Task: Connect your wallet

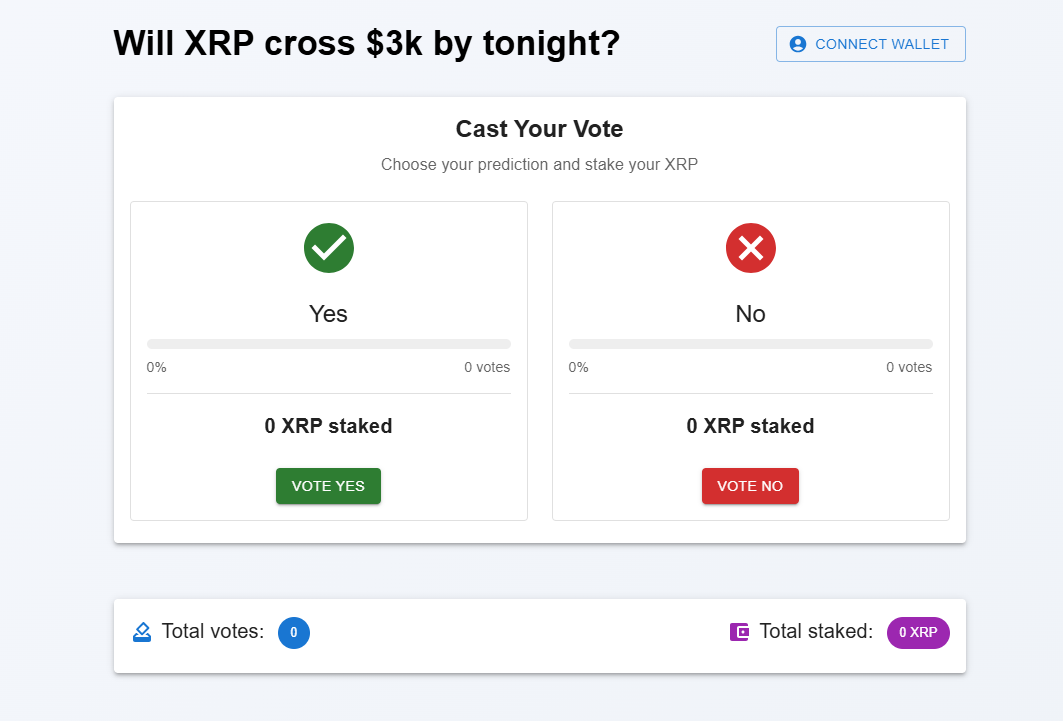Action: coord(870,44)
